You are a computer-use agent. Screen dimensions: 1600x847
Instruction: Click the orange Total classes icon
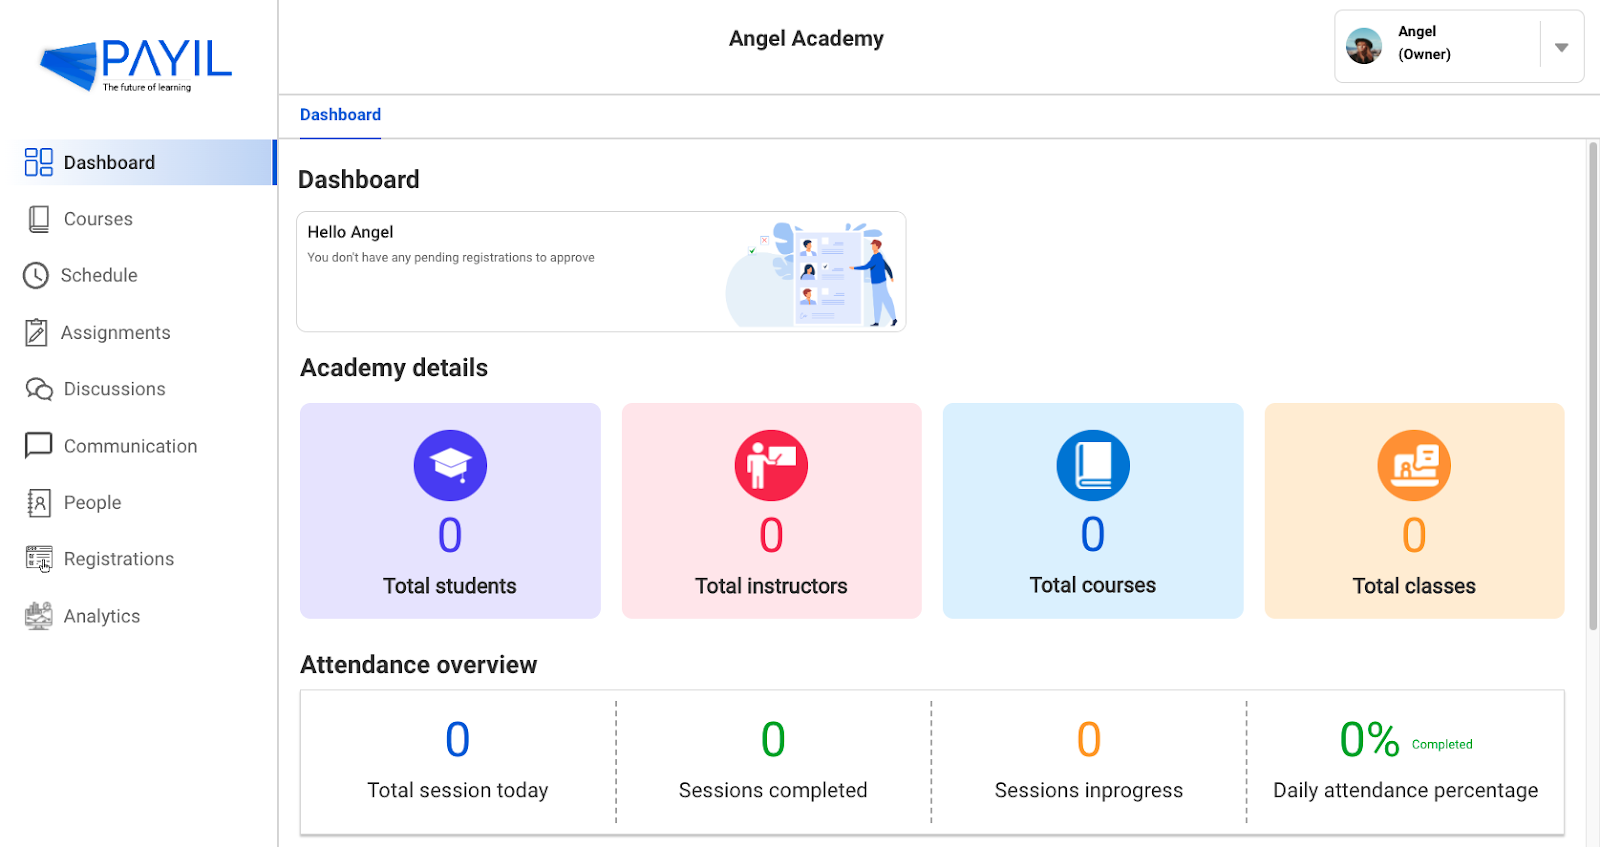(1414, 466)
